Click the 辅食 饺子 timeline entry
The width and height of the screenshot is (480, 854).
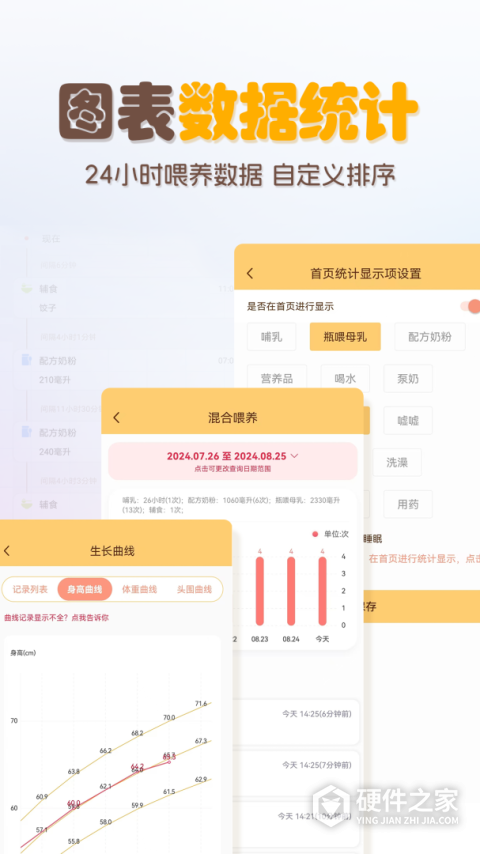(x=124, y=298)
